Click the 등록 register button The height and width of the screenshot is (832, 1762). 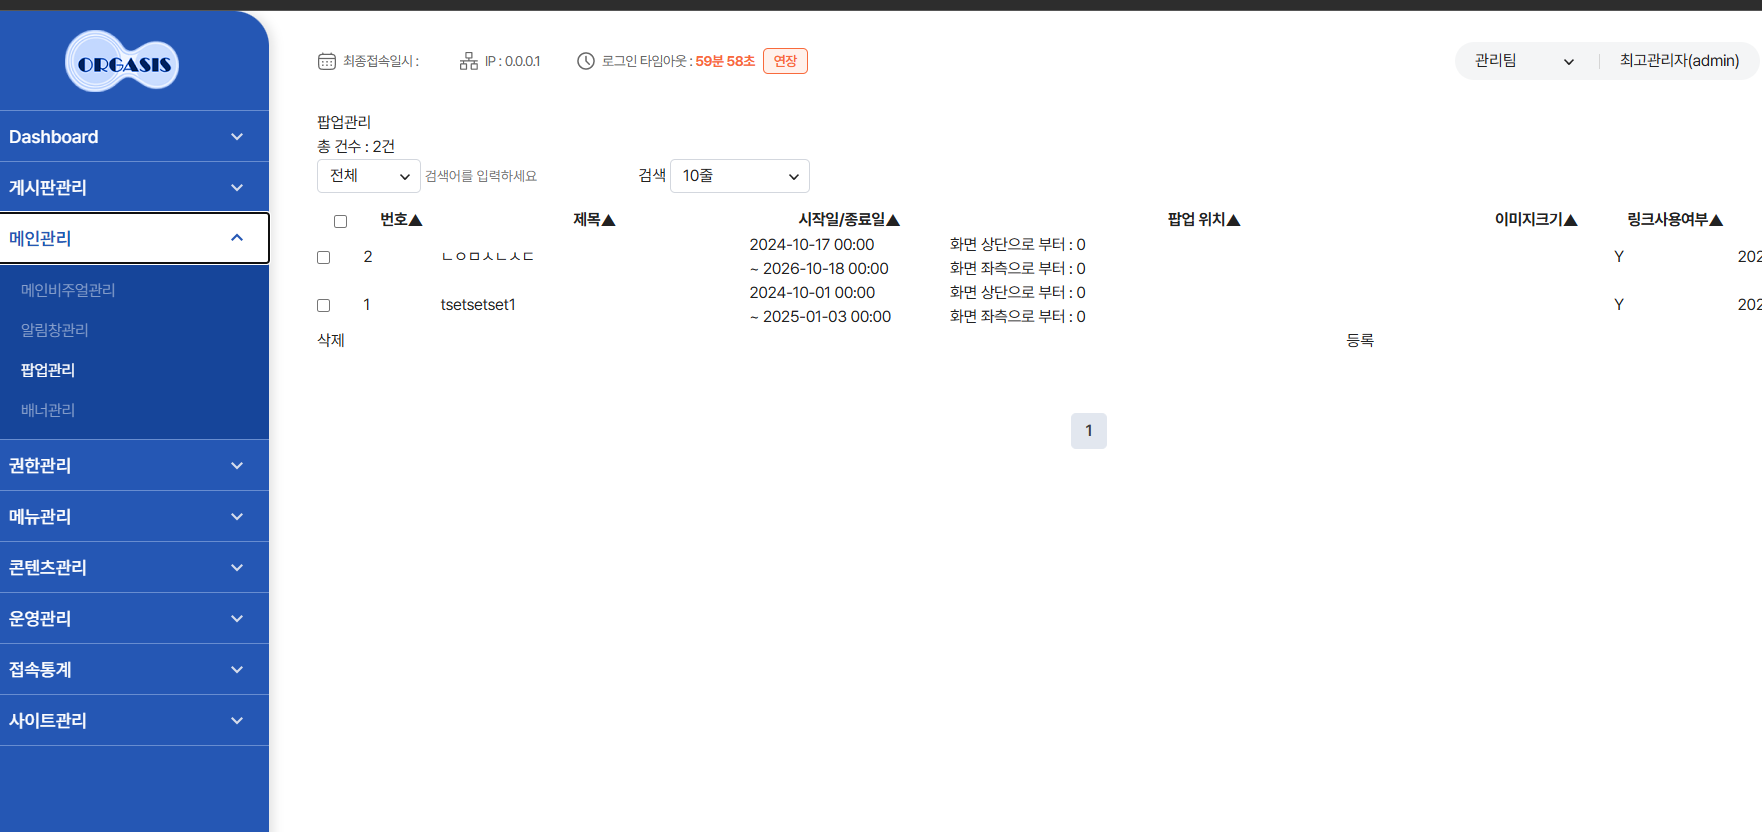click(x=1359, y=340)
